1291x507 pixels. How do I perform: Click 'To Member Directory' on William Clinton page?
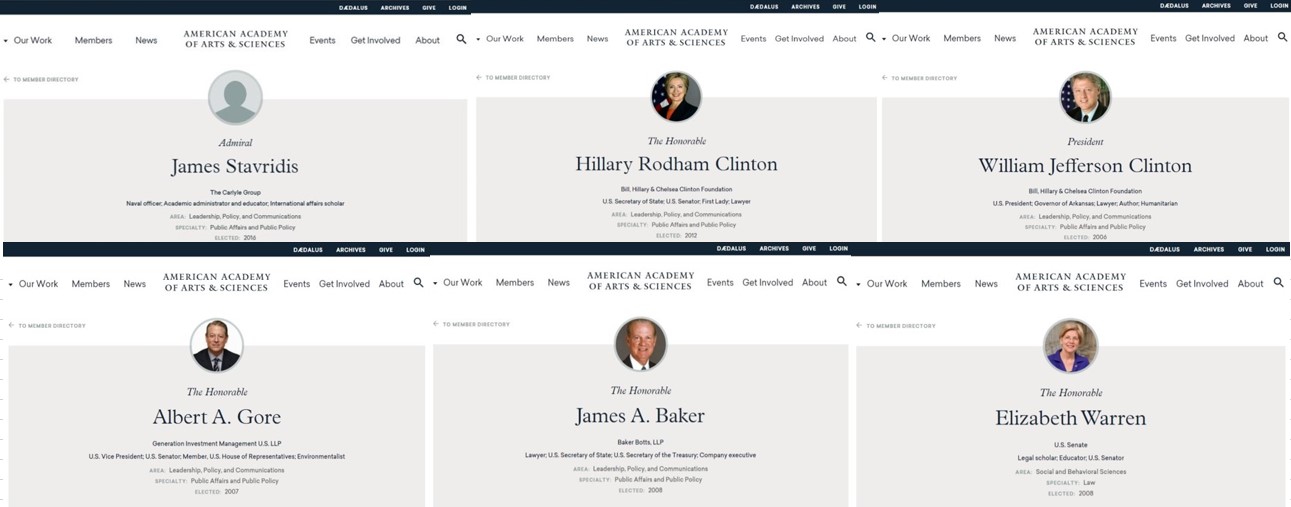click(924, 78)
